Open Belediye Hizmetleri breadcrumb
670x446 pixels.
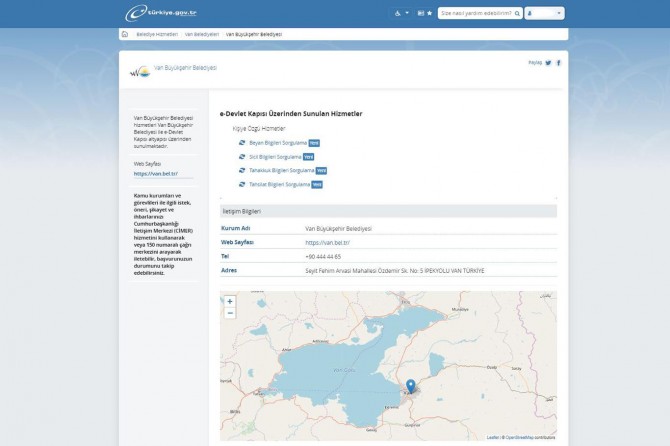point(156,34)
